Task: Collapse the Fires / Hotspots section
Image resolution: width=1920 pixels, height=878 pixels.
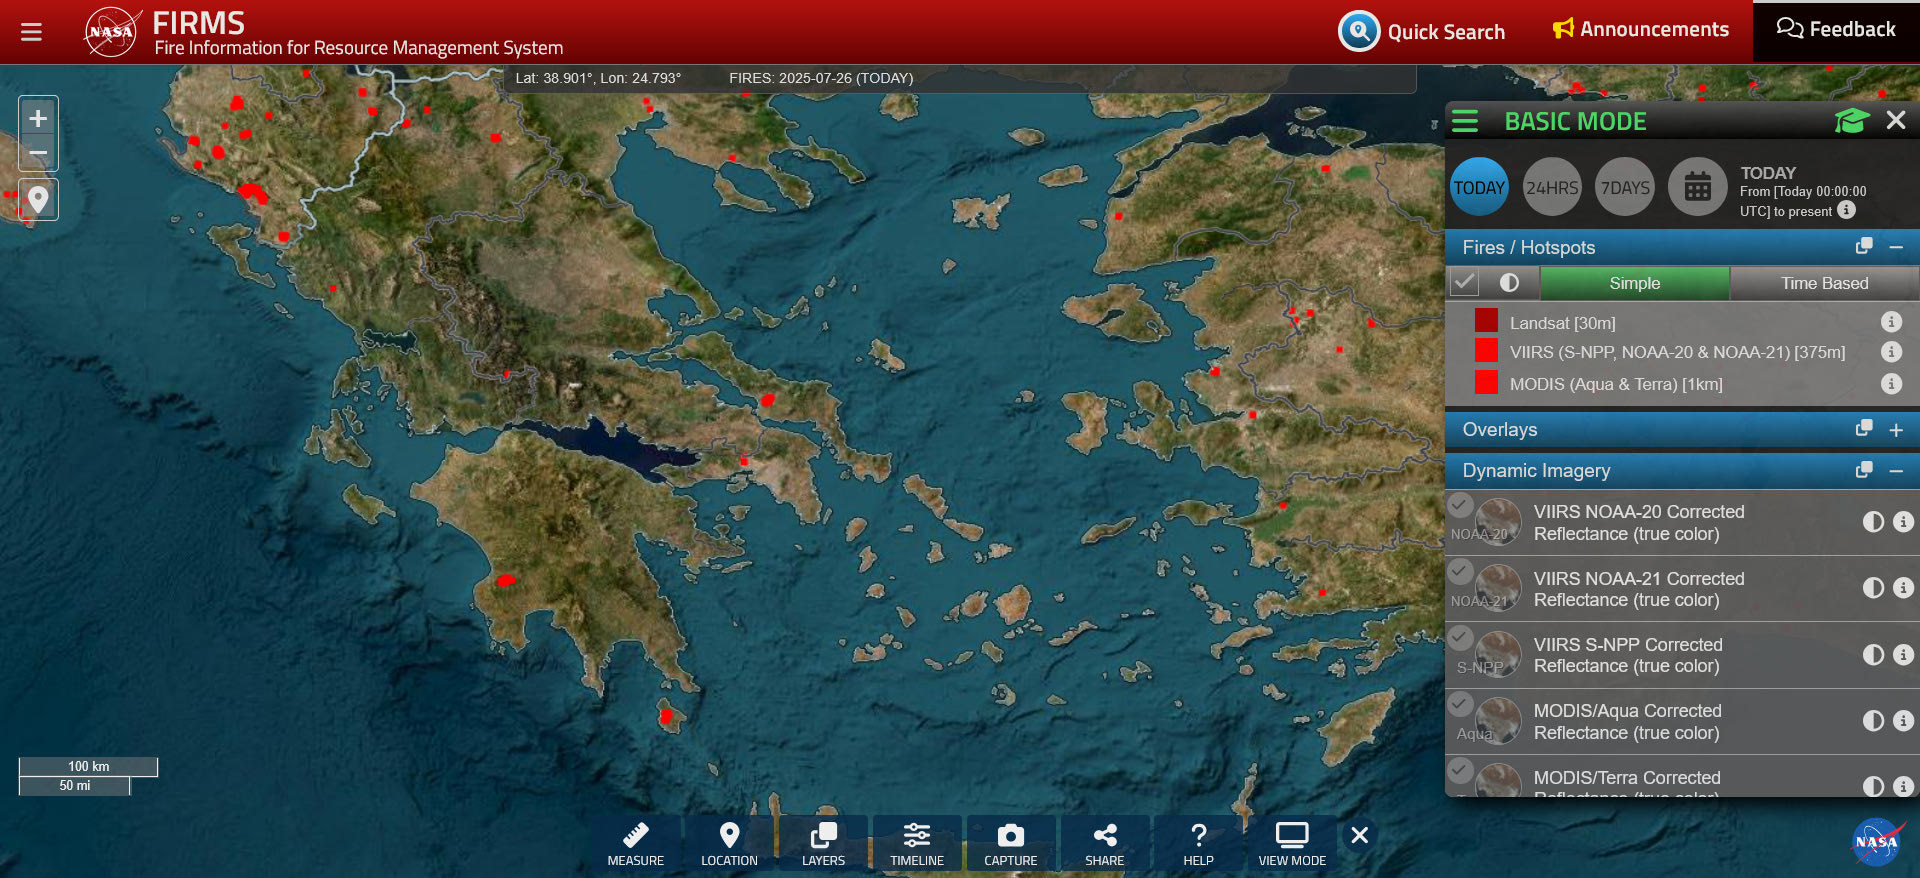Action: 1895,247
